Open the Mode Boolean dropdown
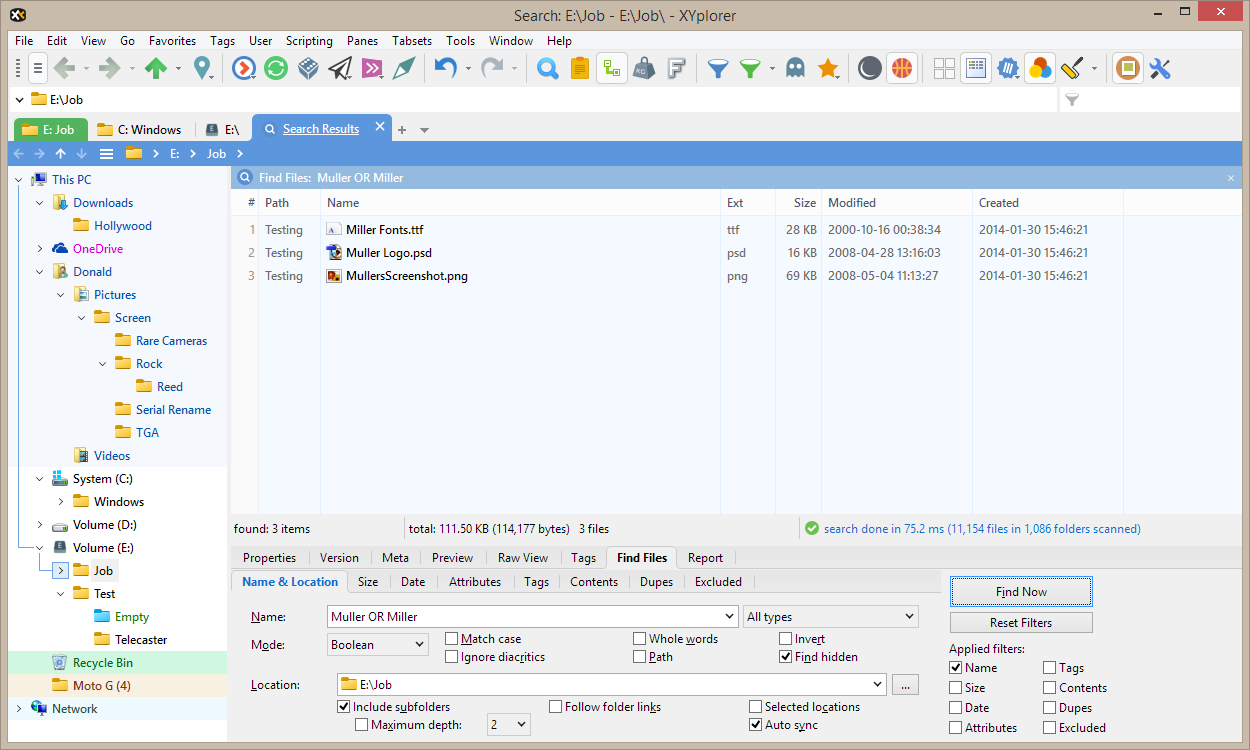Image resolution: width=1250 pixels, height=750 pixels. [x=378, y=645]
